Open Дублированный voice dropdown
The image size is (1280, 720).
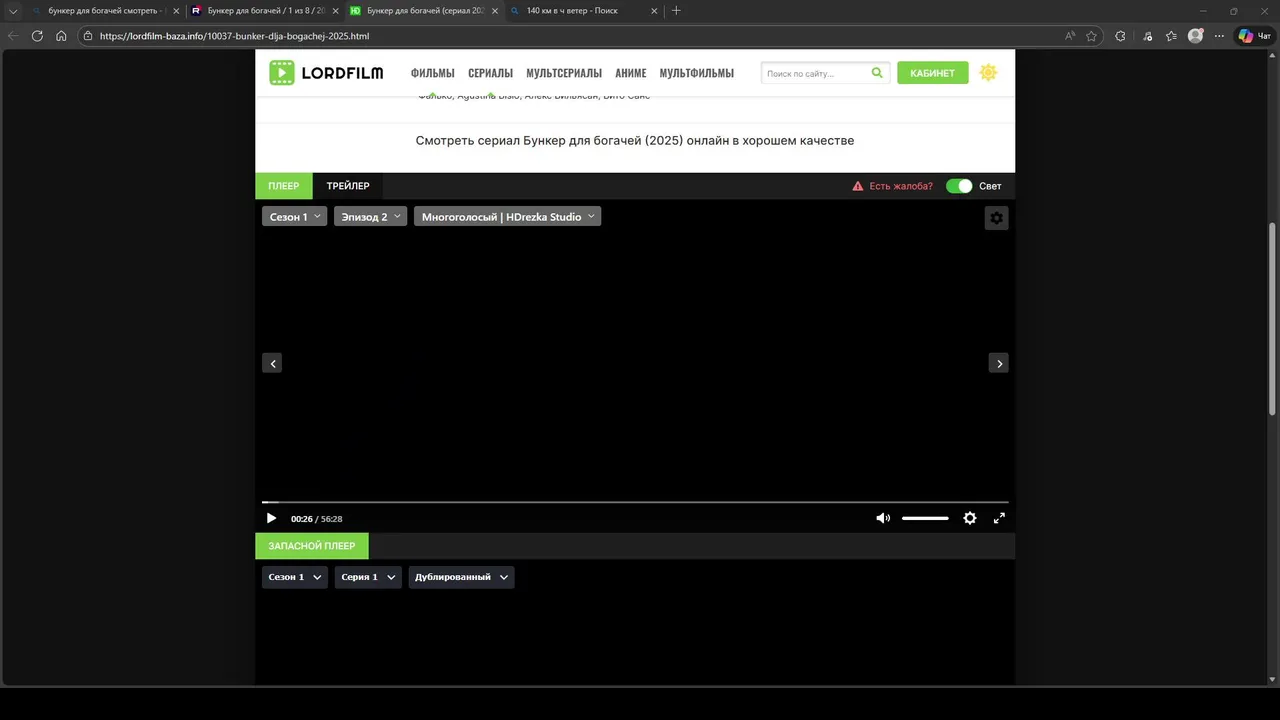[x=461, y=577]
